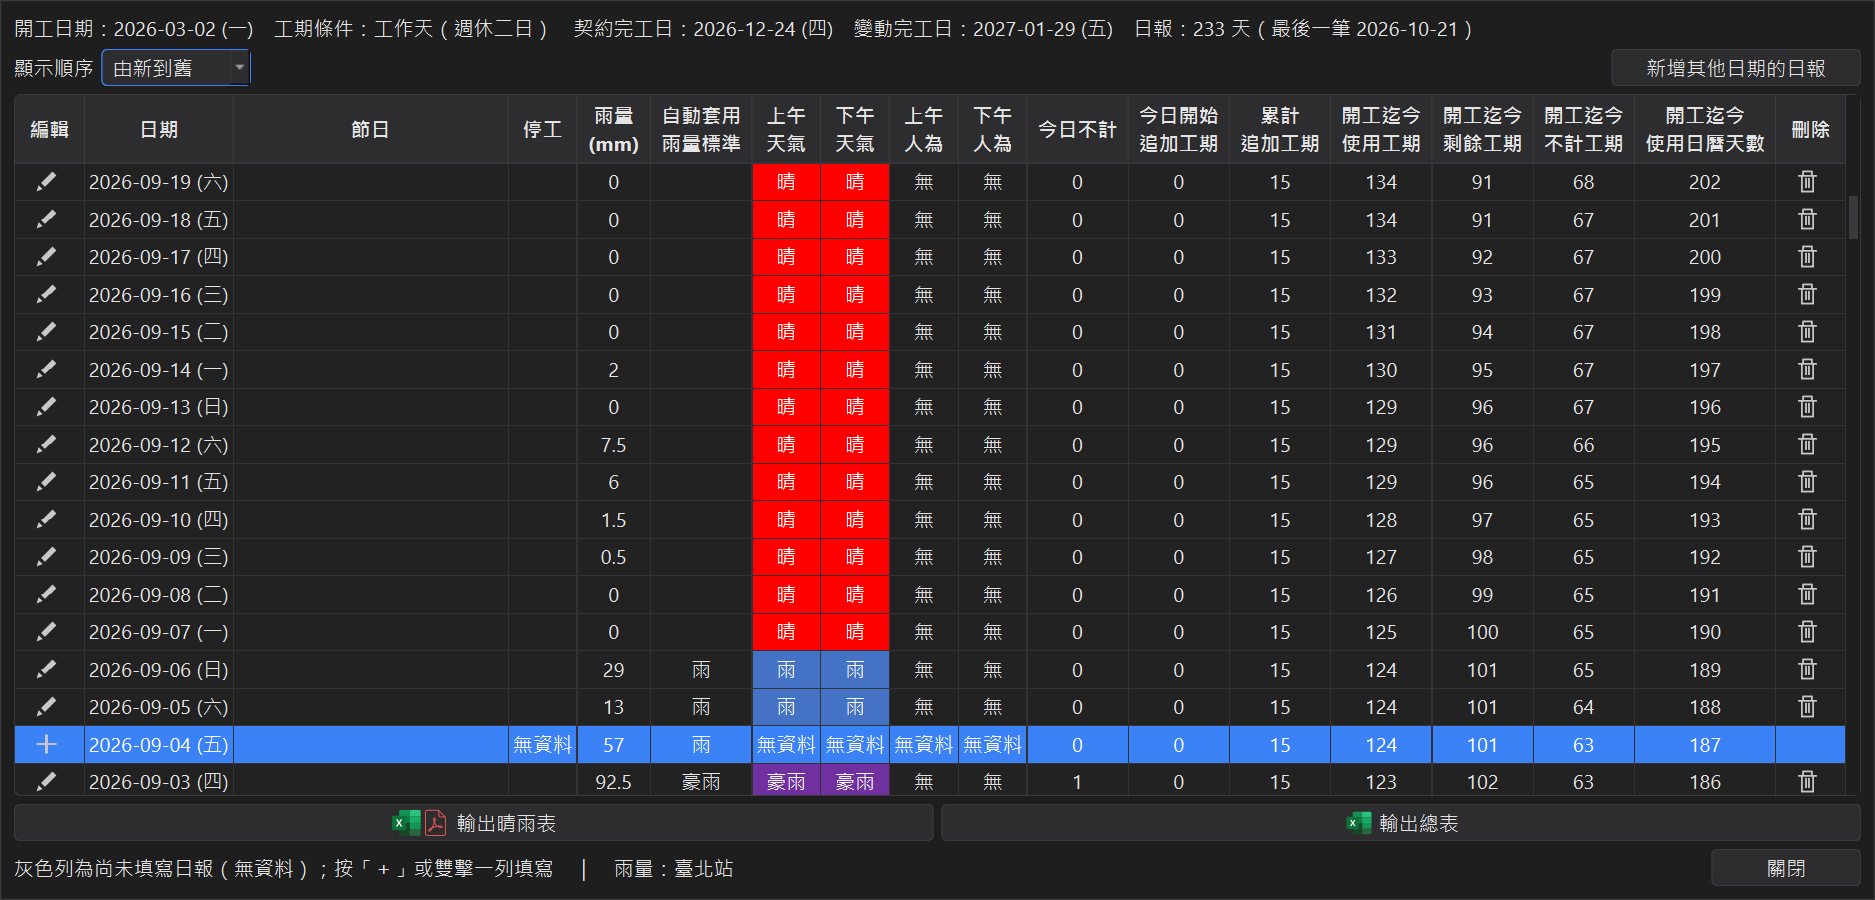Click blue afternoon 雨 cell for 2026-09-06
Viewport: 1875px width, 900px height.
pyautogui.click(x=855, y=670)
